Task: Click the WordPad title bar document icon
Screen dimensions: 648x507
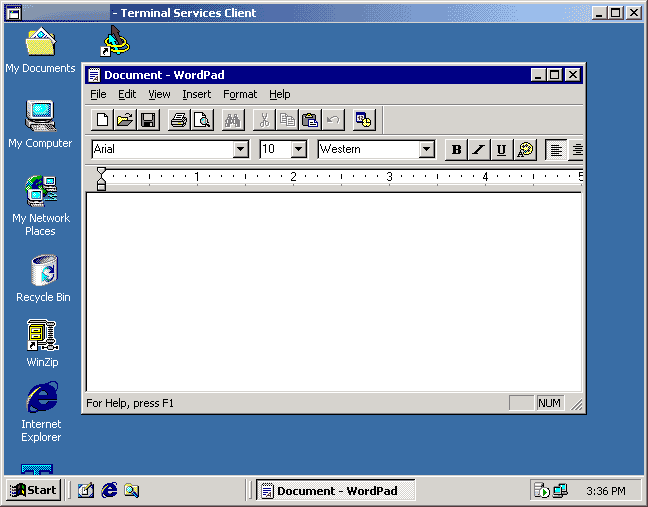Action: click(94, 75)
